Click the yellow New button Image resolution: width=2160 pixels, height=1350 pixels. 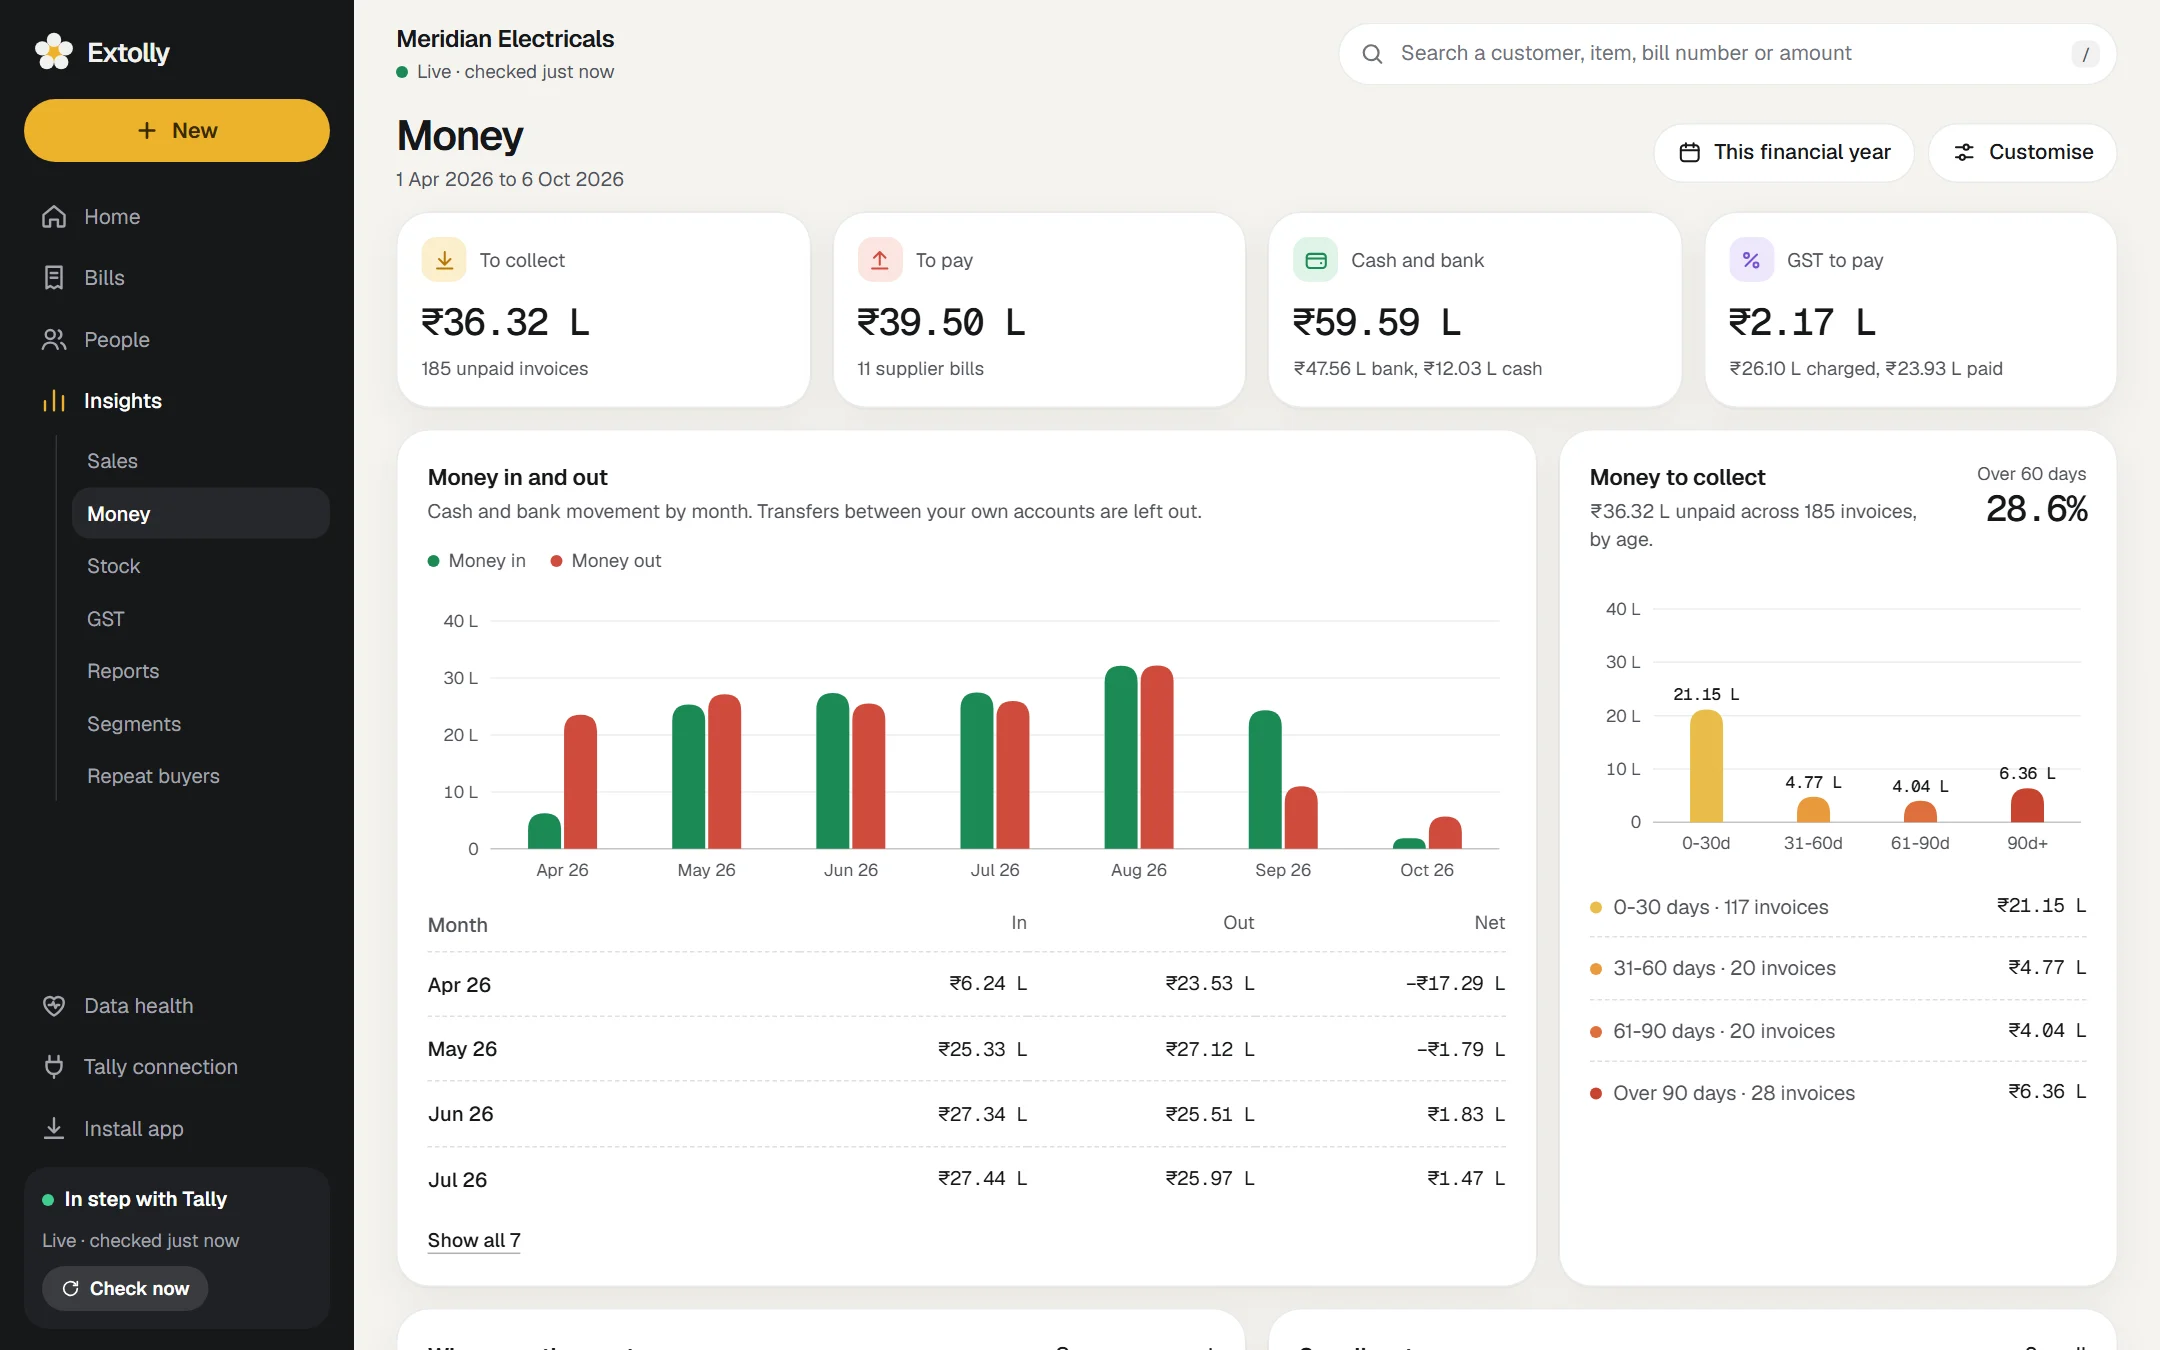(177, 131)
